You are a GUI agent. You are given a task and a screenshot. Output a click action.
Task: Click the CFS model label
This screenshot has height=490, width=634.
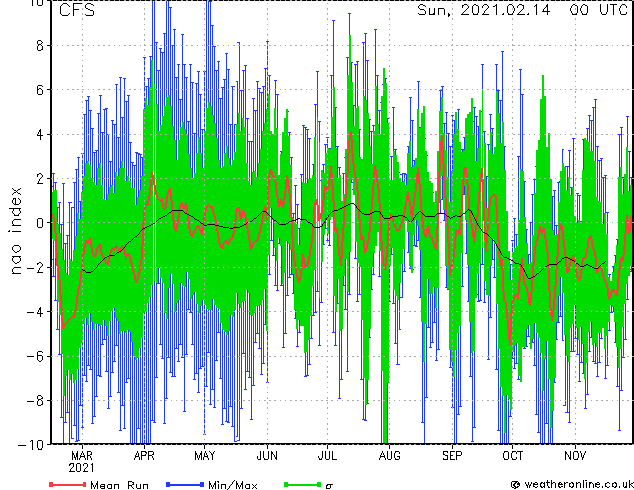click(x=77, y=10)
